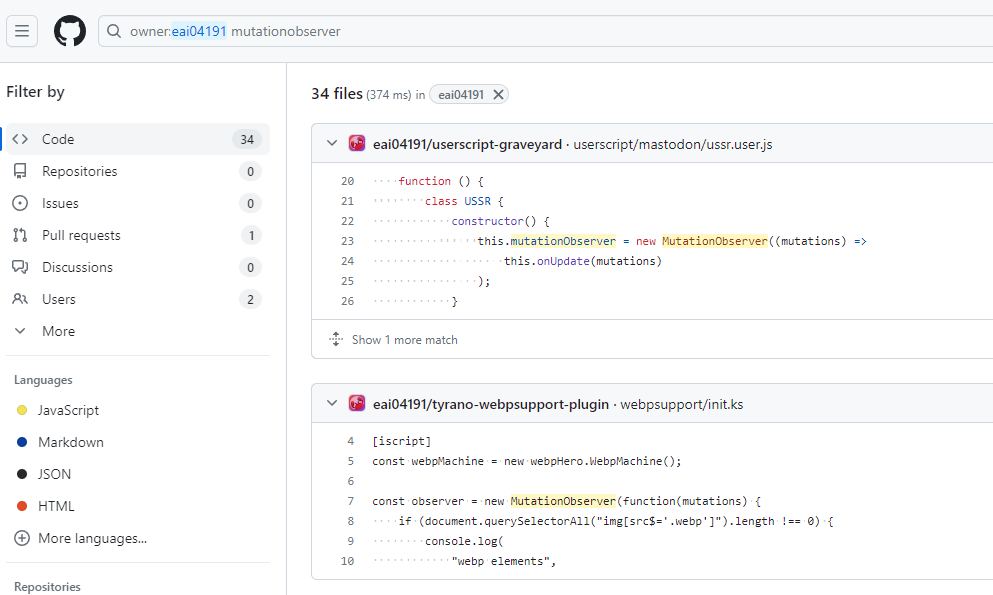Click the Discussions speech bubble icon
The height and width of the screenshot is (595, 993).
20,267
